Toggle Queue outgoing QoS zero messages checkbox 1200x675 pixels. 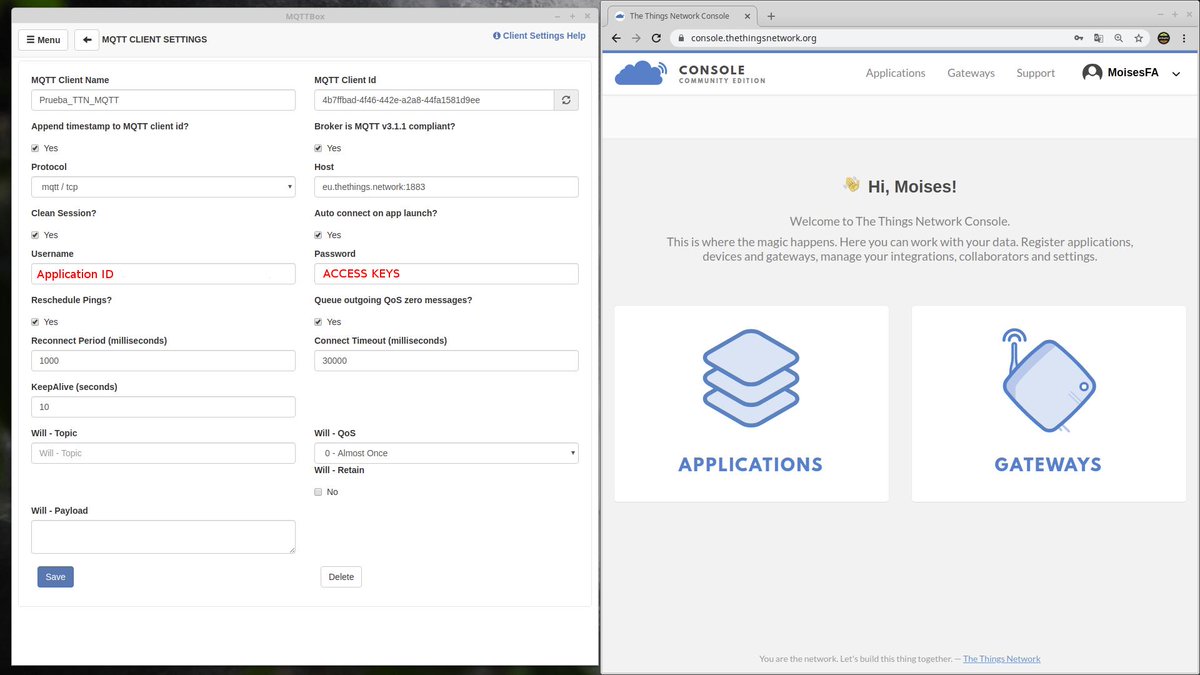point(319,322)
